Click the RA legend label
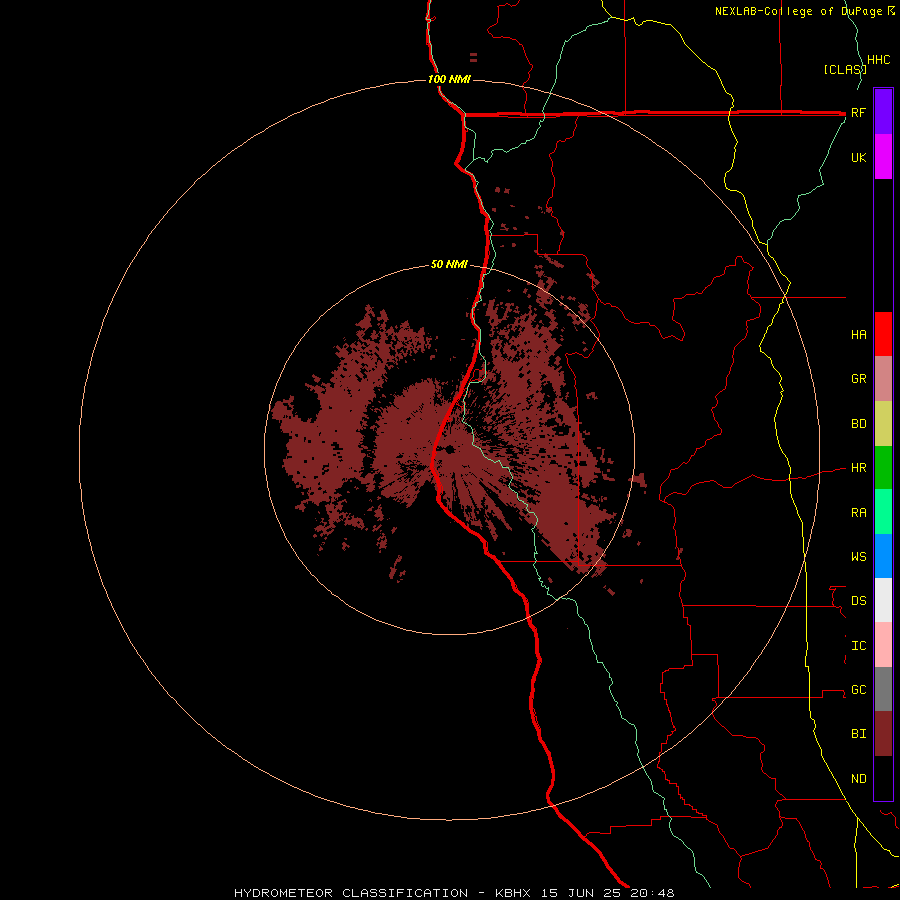Image resolution: width=900 pixels, height=900 pixels. 858,513
